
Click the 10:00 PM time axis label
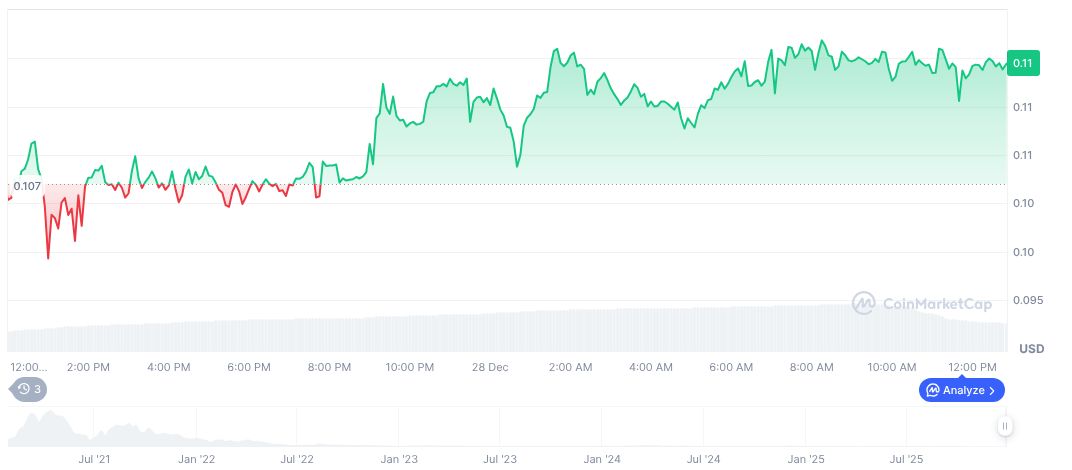[x=410, y=367]
